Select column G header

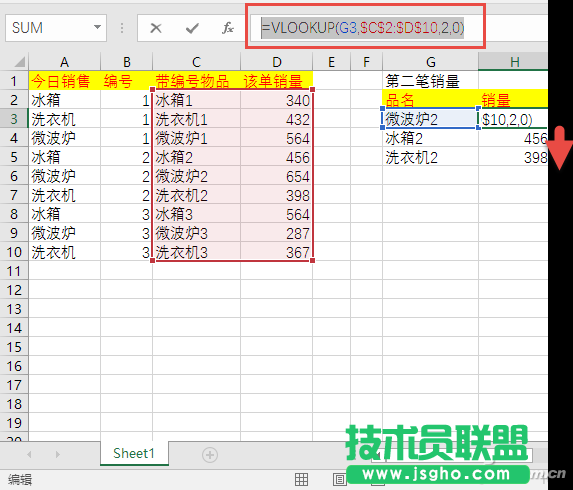click(430, 61)
